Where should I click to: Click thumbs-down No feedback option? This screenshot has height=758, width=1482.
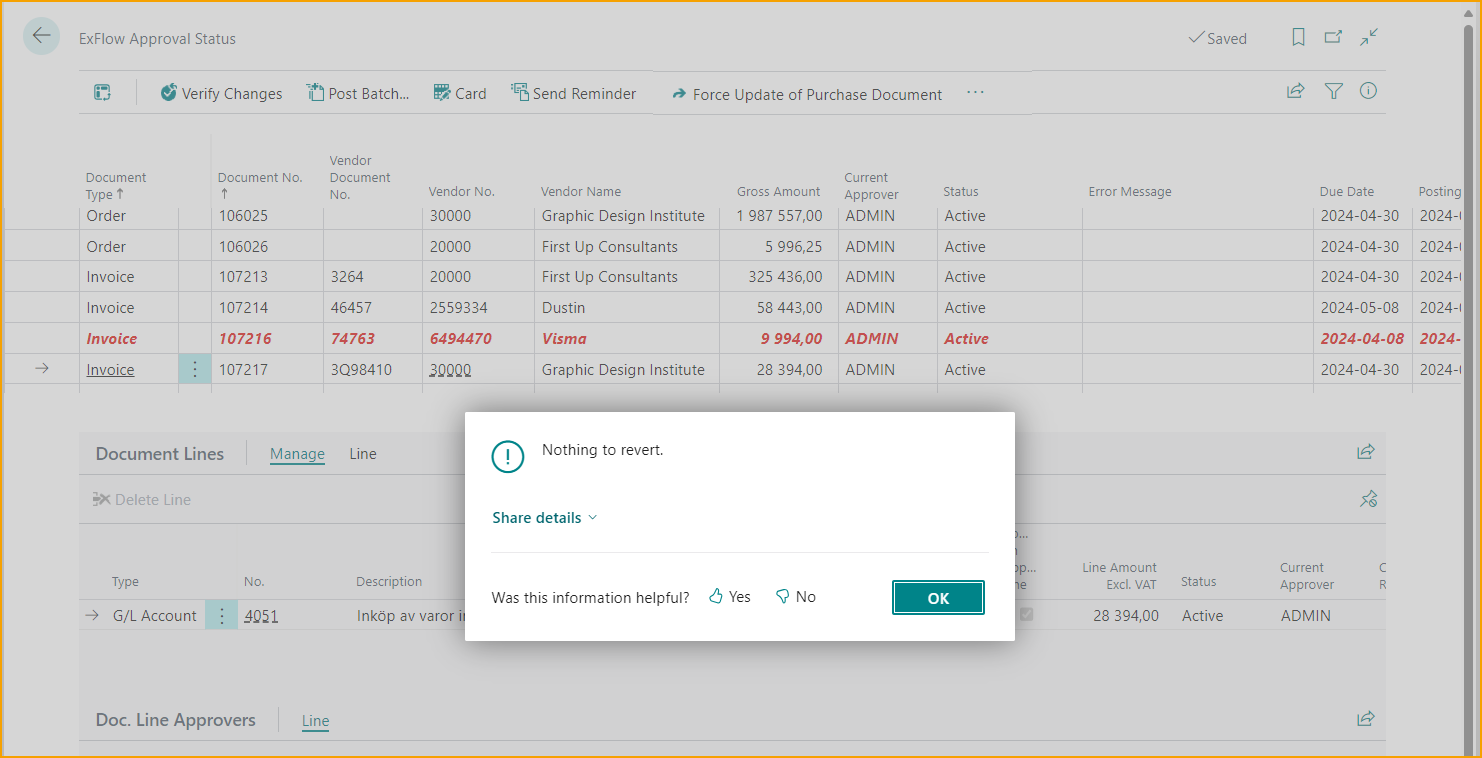coord(796,597)
